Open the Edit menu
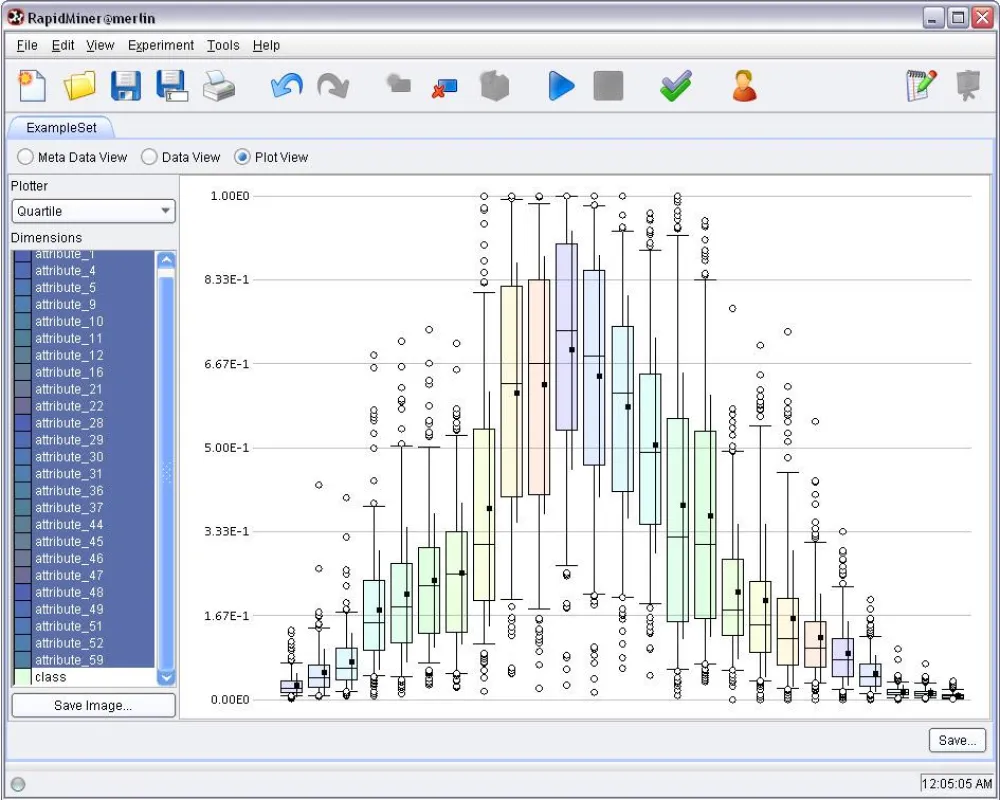1000x800 pixels. pos(62,45)
